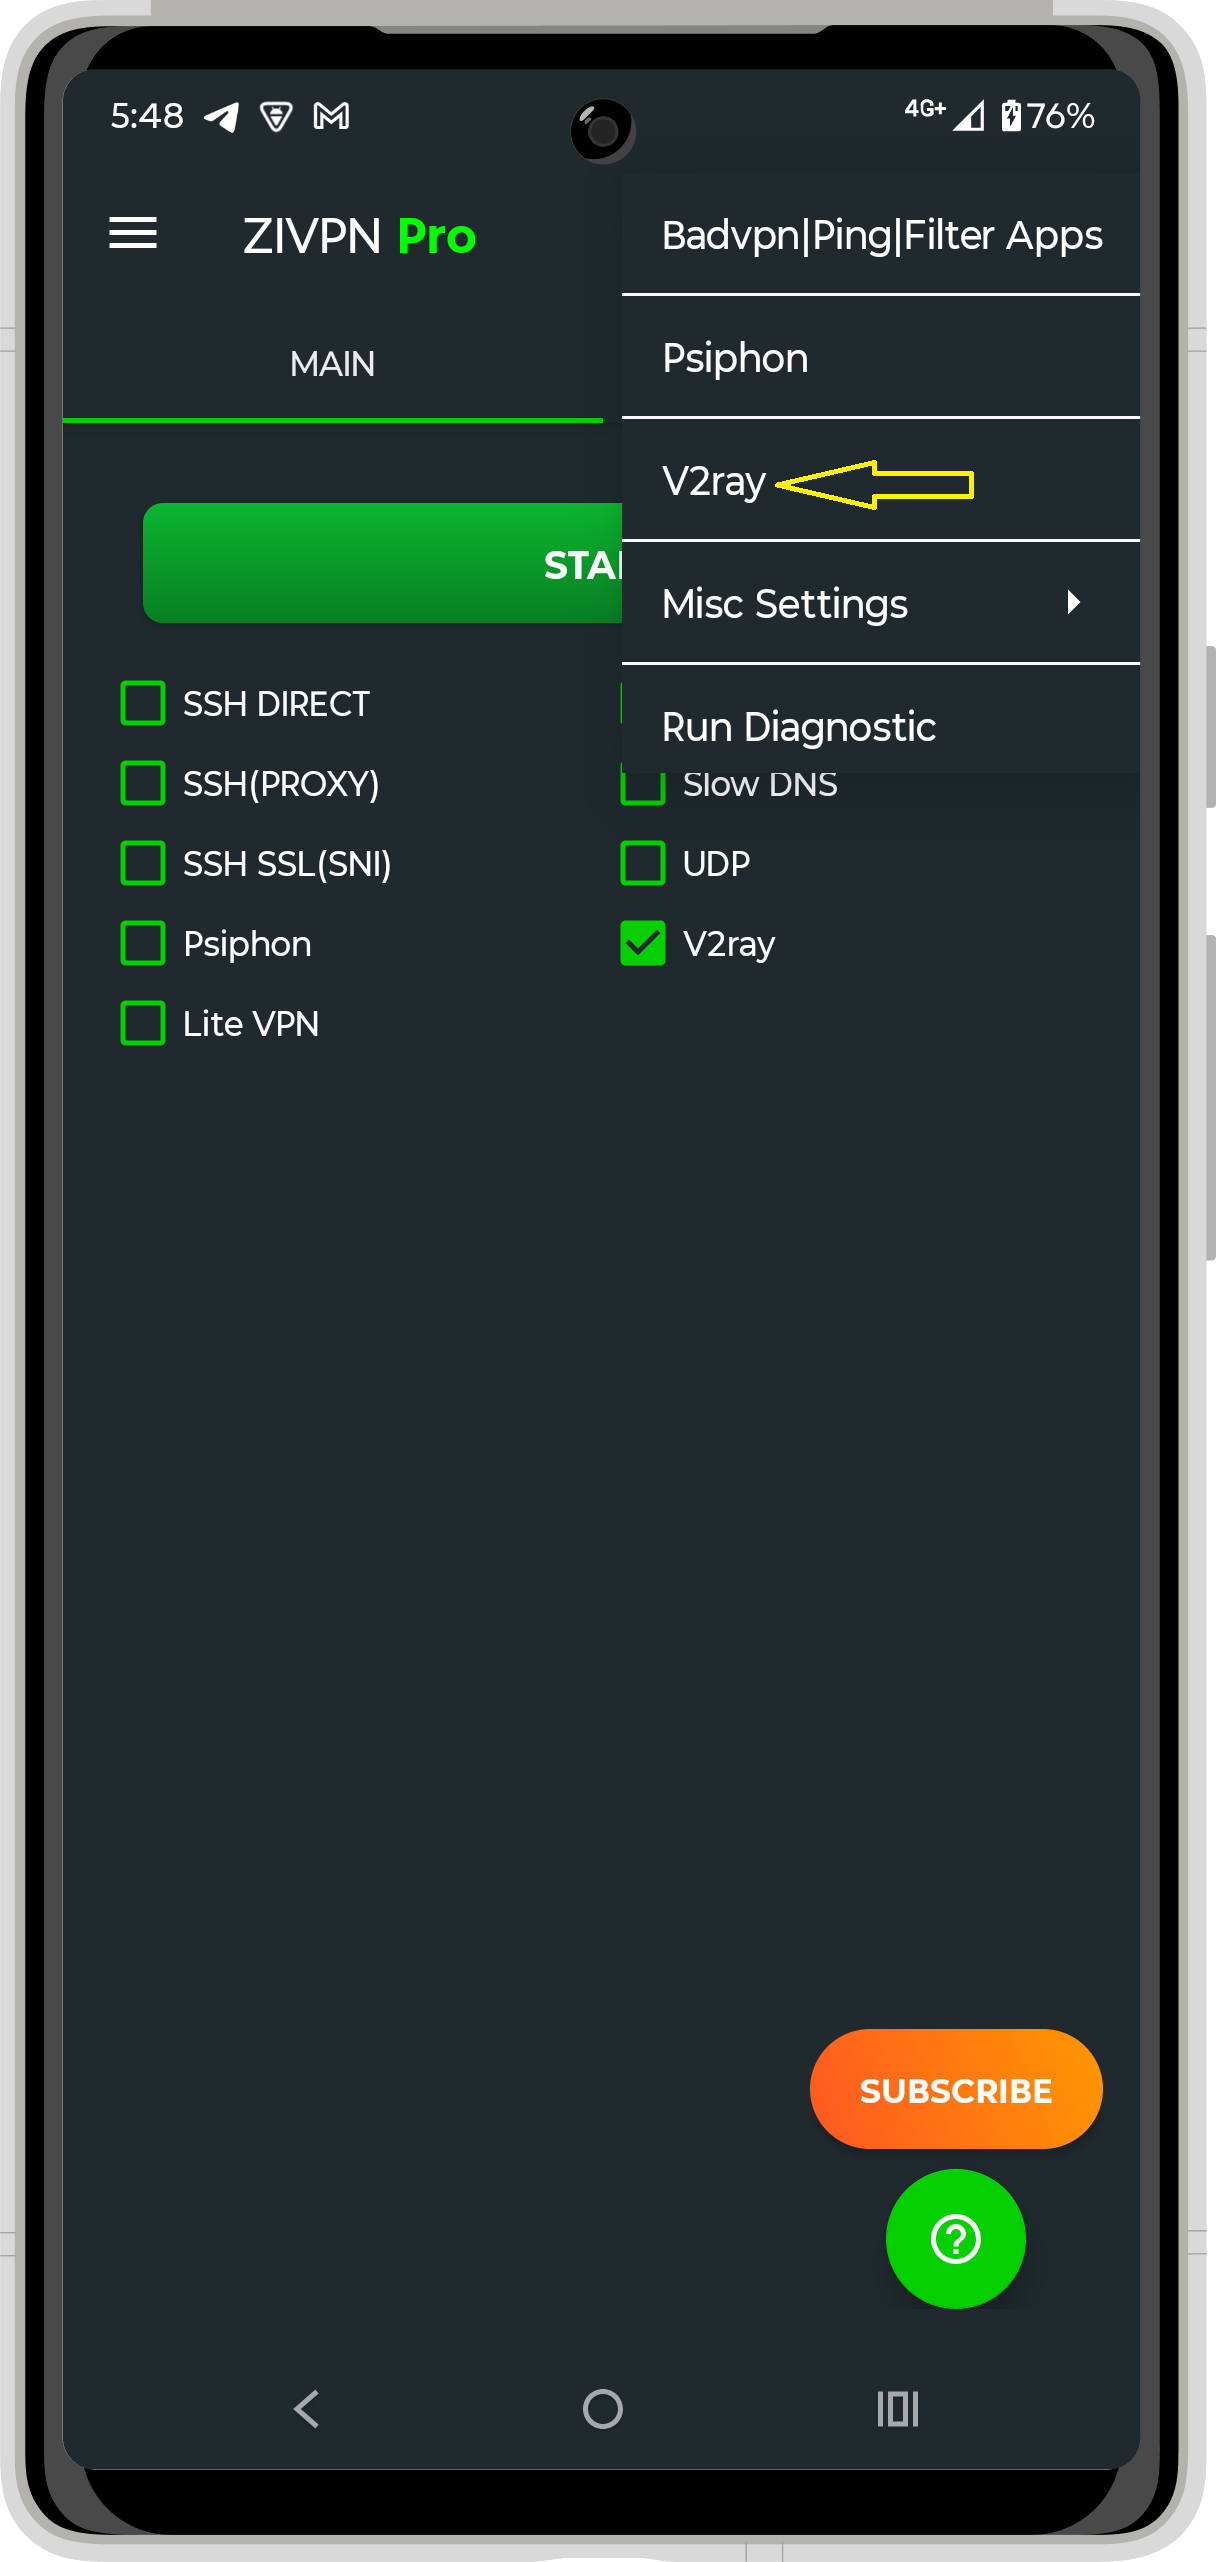Enable the SSH DIRECT checkbox
This screenshot has width=1216, height=2562.
pos(142,703)
